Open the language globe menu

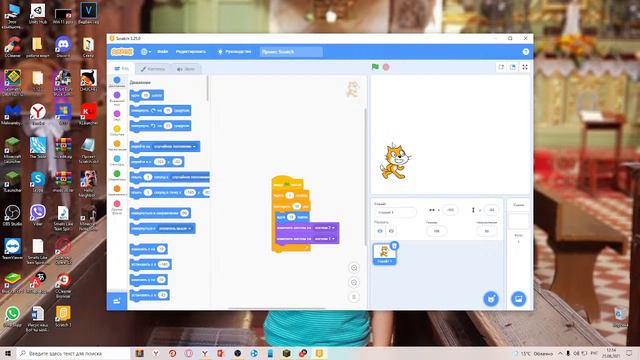pyautogui.click(x=145, y=52)
